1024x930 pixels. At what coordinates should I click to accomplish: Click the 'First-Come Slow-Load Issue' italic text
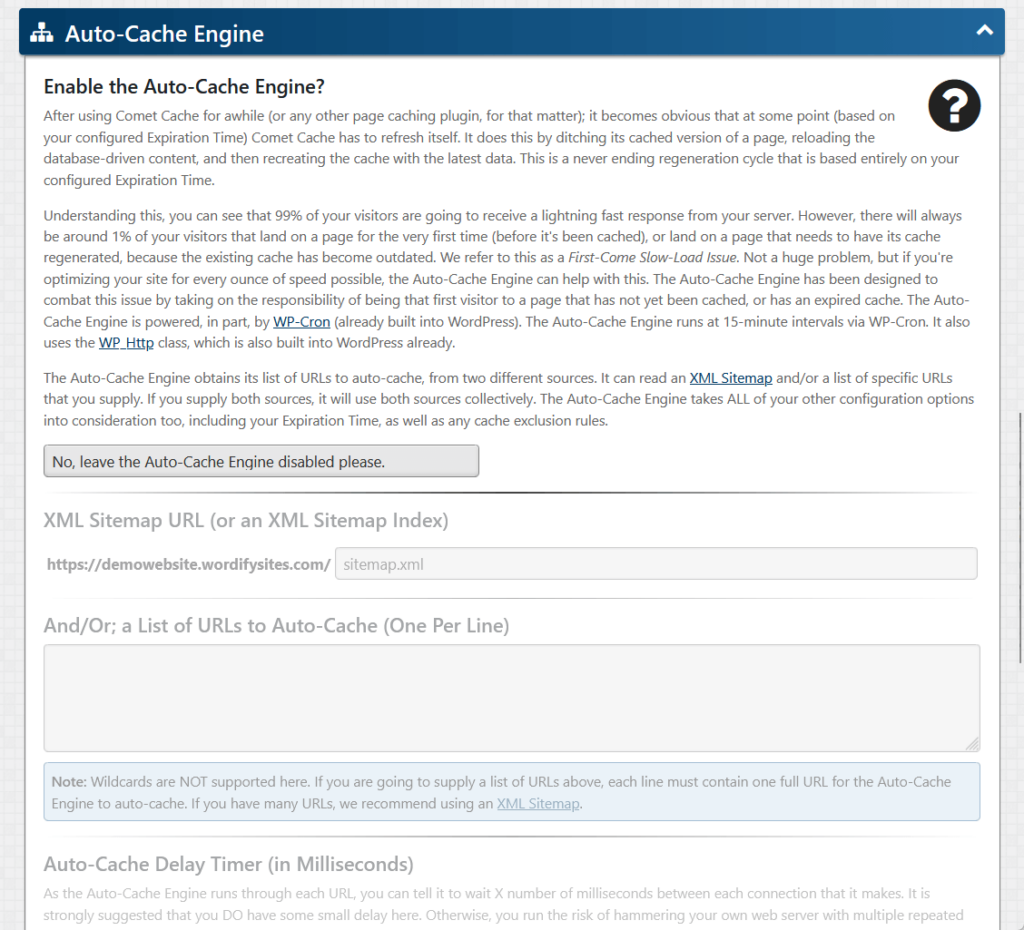pos(652,257)
